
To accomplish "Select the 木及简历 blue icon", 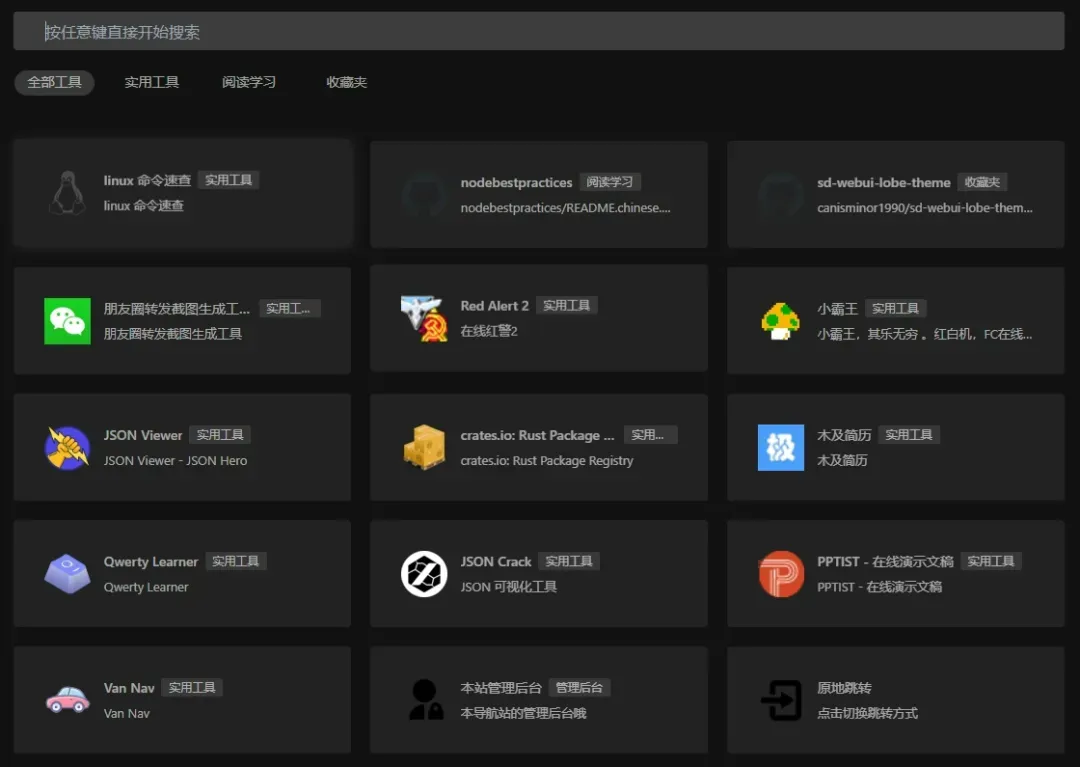I will (x=781, y=445).
